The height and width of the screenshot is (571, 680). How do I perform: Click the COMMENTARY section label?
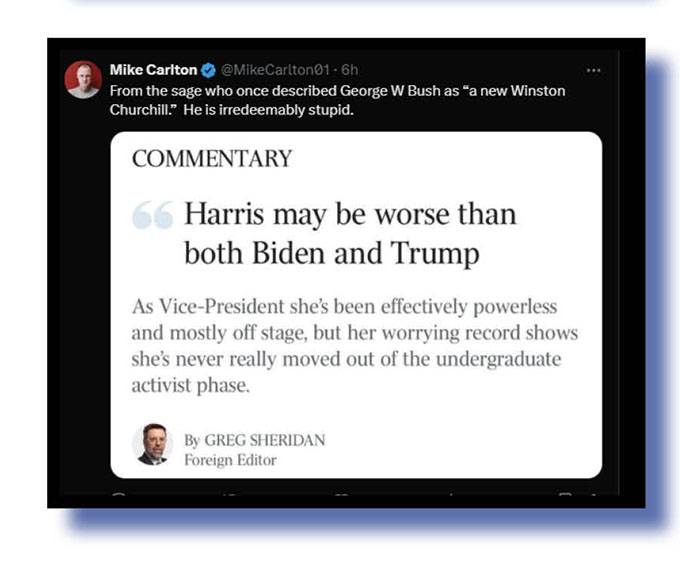coord(212,159)
